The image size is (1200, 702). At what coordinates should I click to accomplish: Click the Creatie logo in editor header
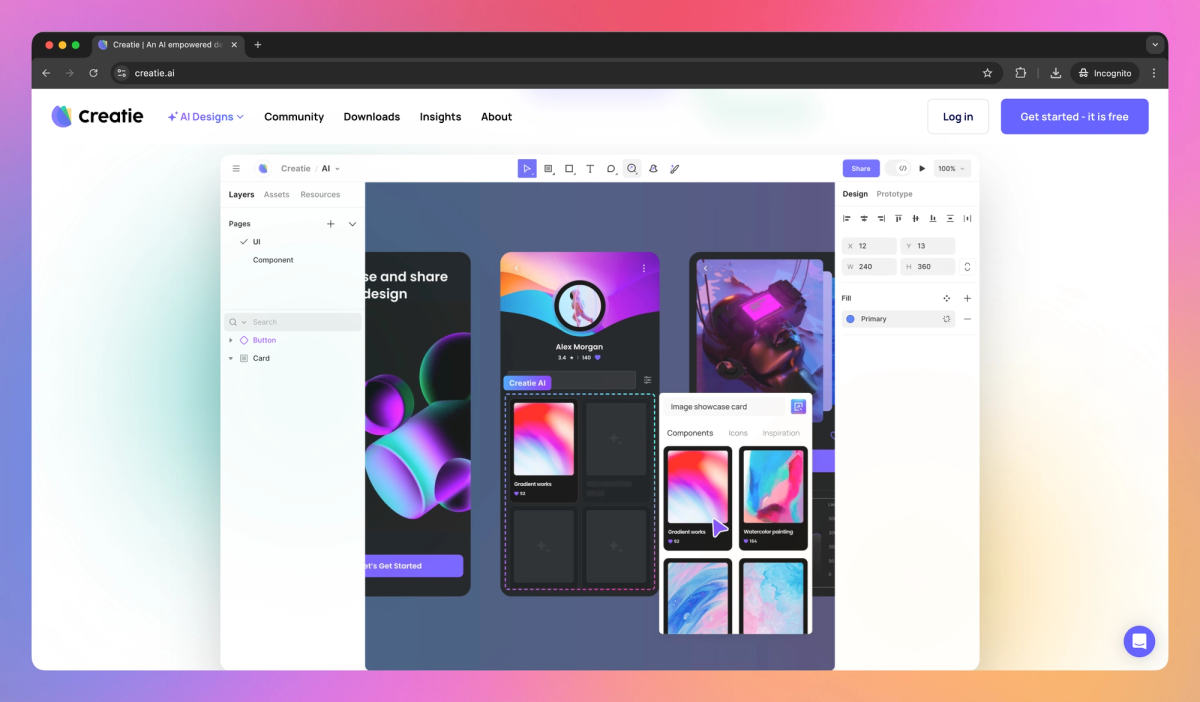(263, 169)
